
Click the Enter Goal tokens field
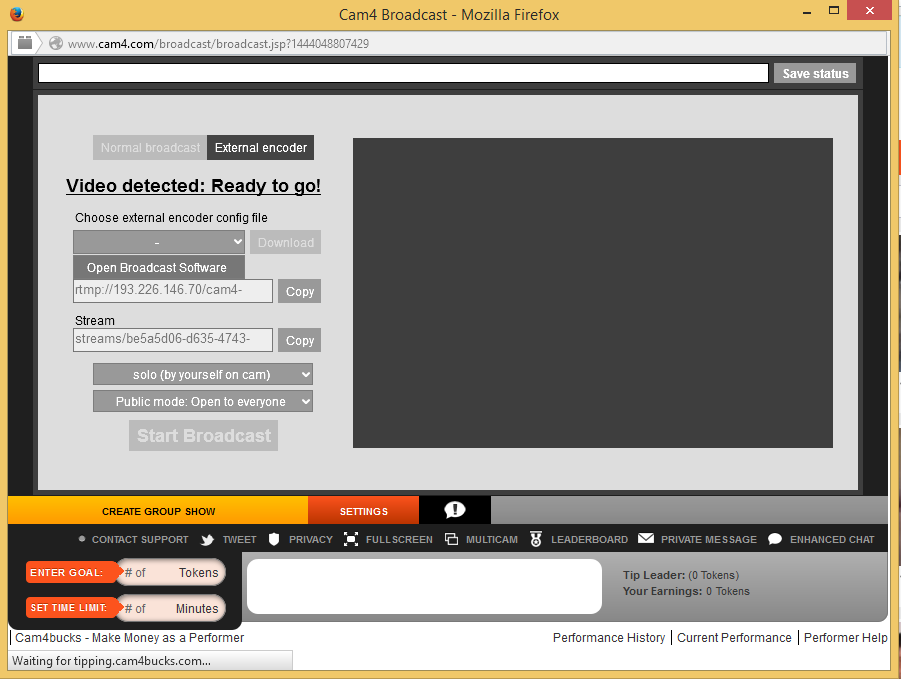click(170, 573)
